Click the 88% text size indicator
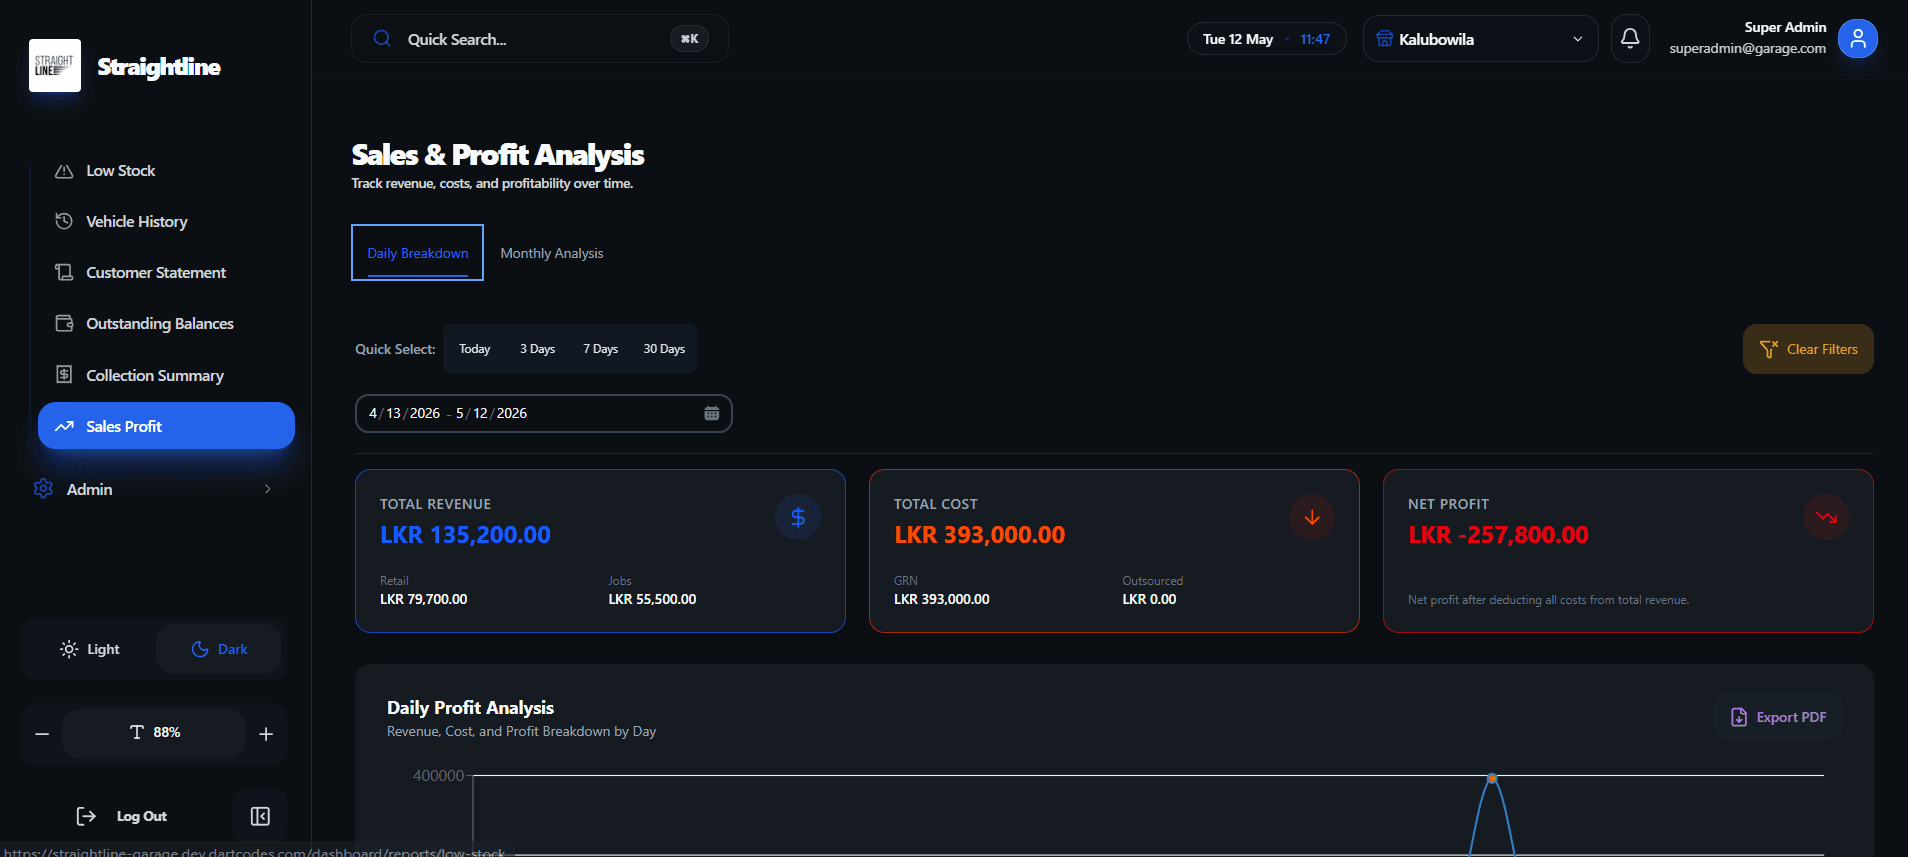1908x857 pixels. click(154, 733)
